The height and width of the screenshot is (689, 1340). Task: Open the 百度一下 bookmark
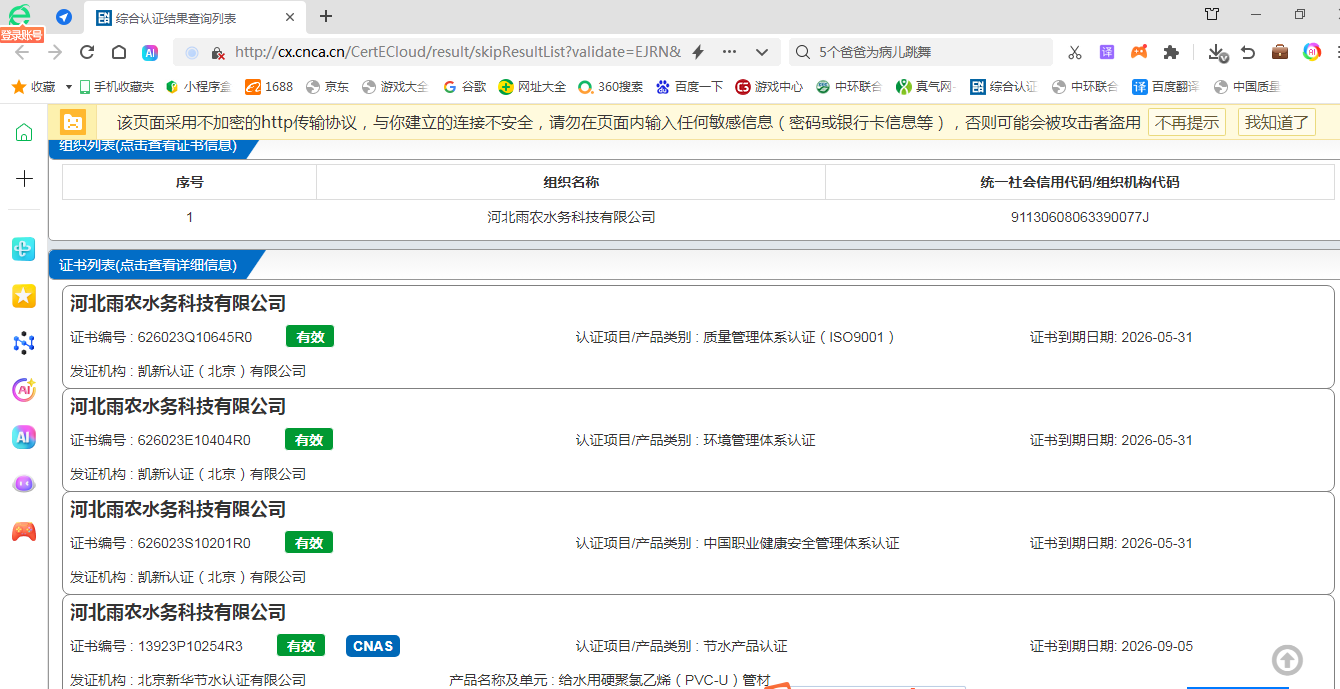point(689,87)
